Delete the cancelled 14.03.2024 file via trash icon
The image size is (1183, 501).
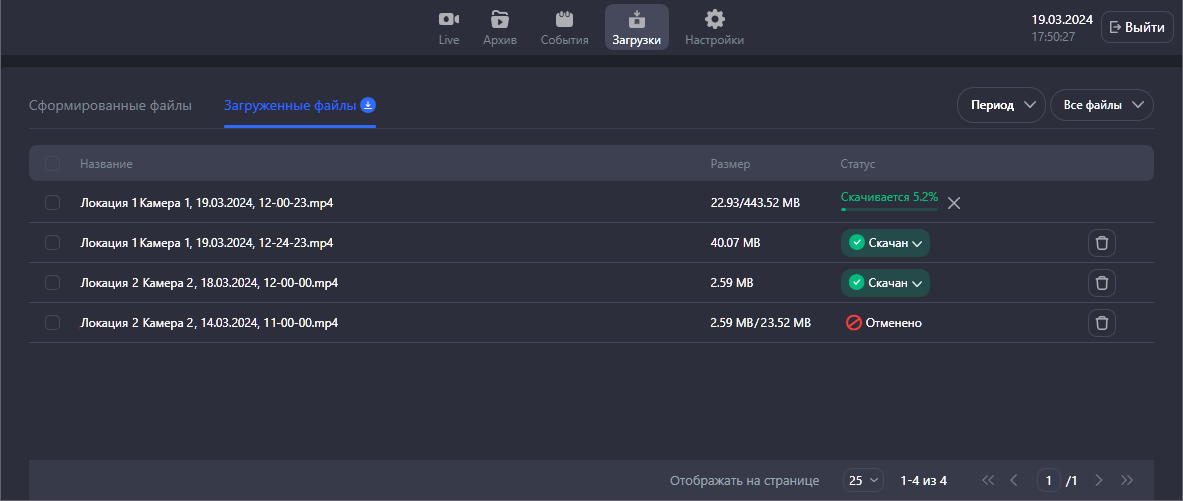[1101, 323]
